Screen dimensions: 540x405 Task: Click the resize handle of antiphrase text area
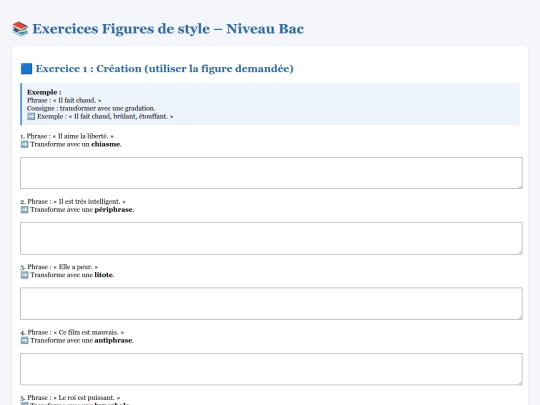[x=520, y=382]
